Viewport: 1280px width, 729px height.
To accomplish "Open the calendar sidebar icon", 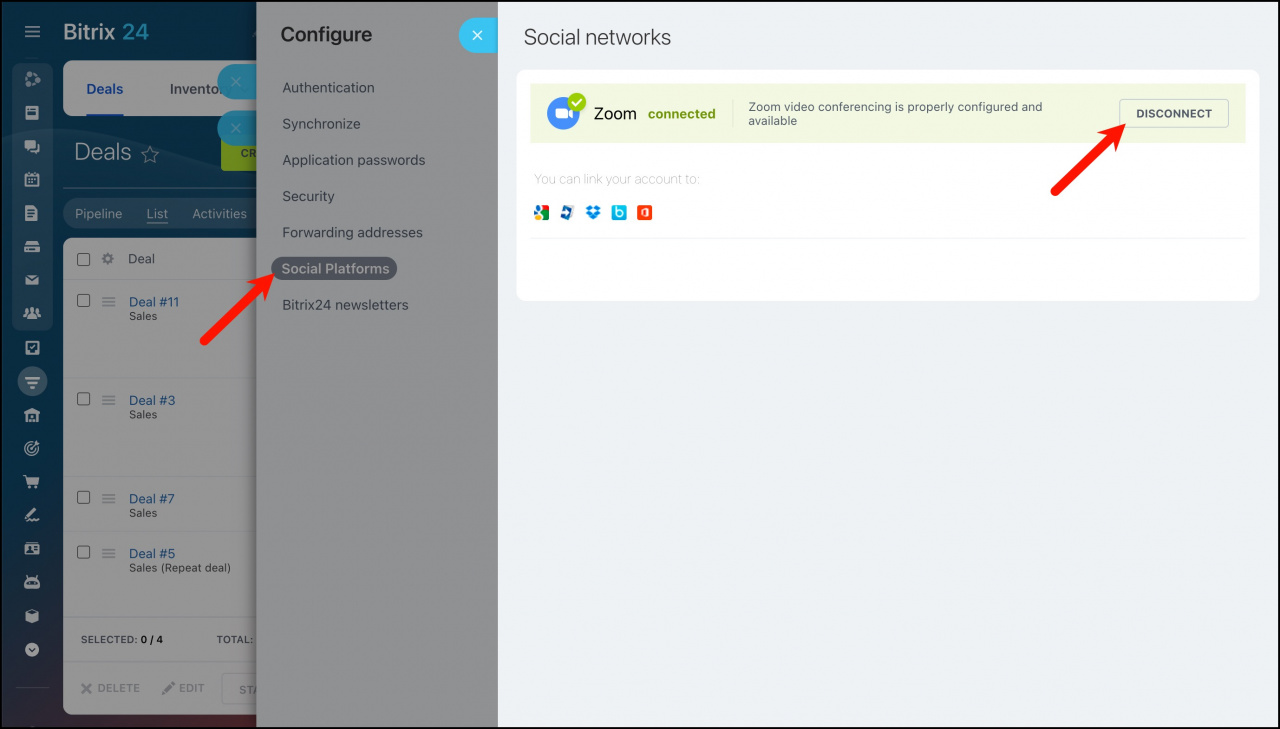I will click(32, 180).
